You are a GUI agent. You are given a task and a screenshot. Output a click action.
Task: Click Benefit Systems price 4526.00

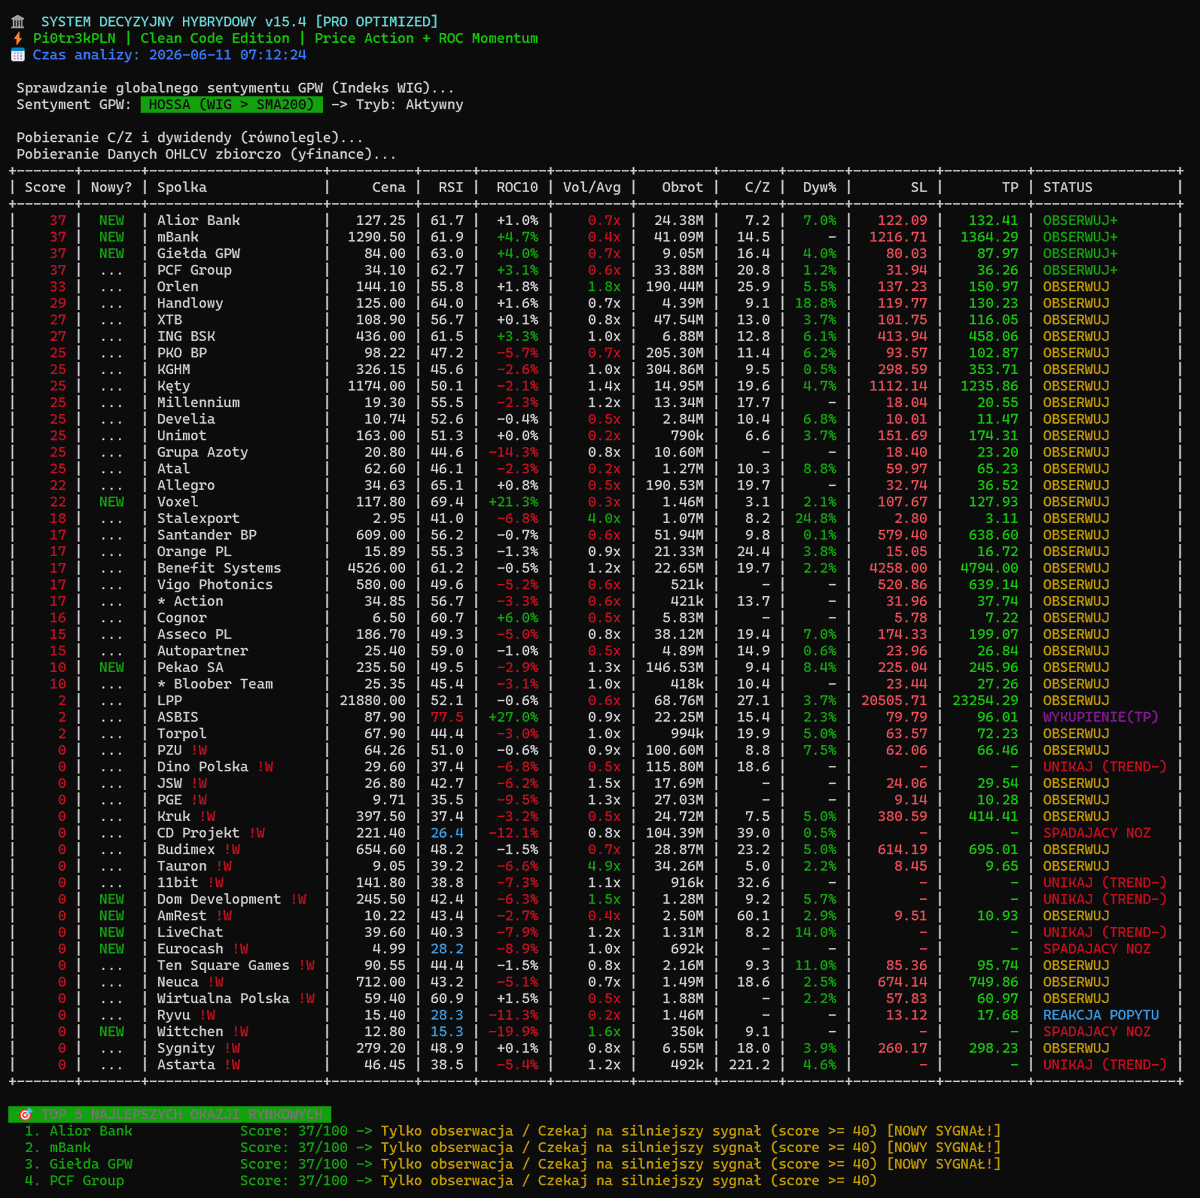(377, 568)
